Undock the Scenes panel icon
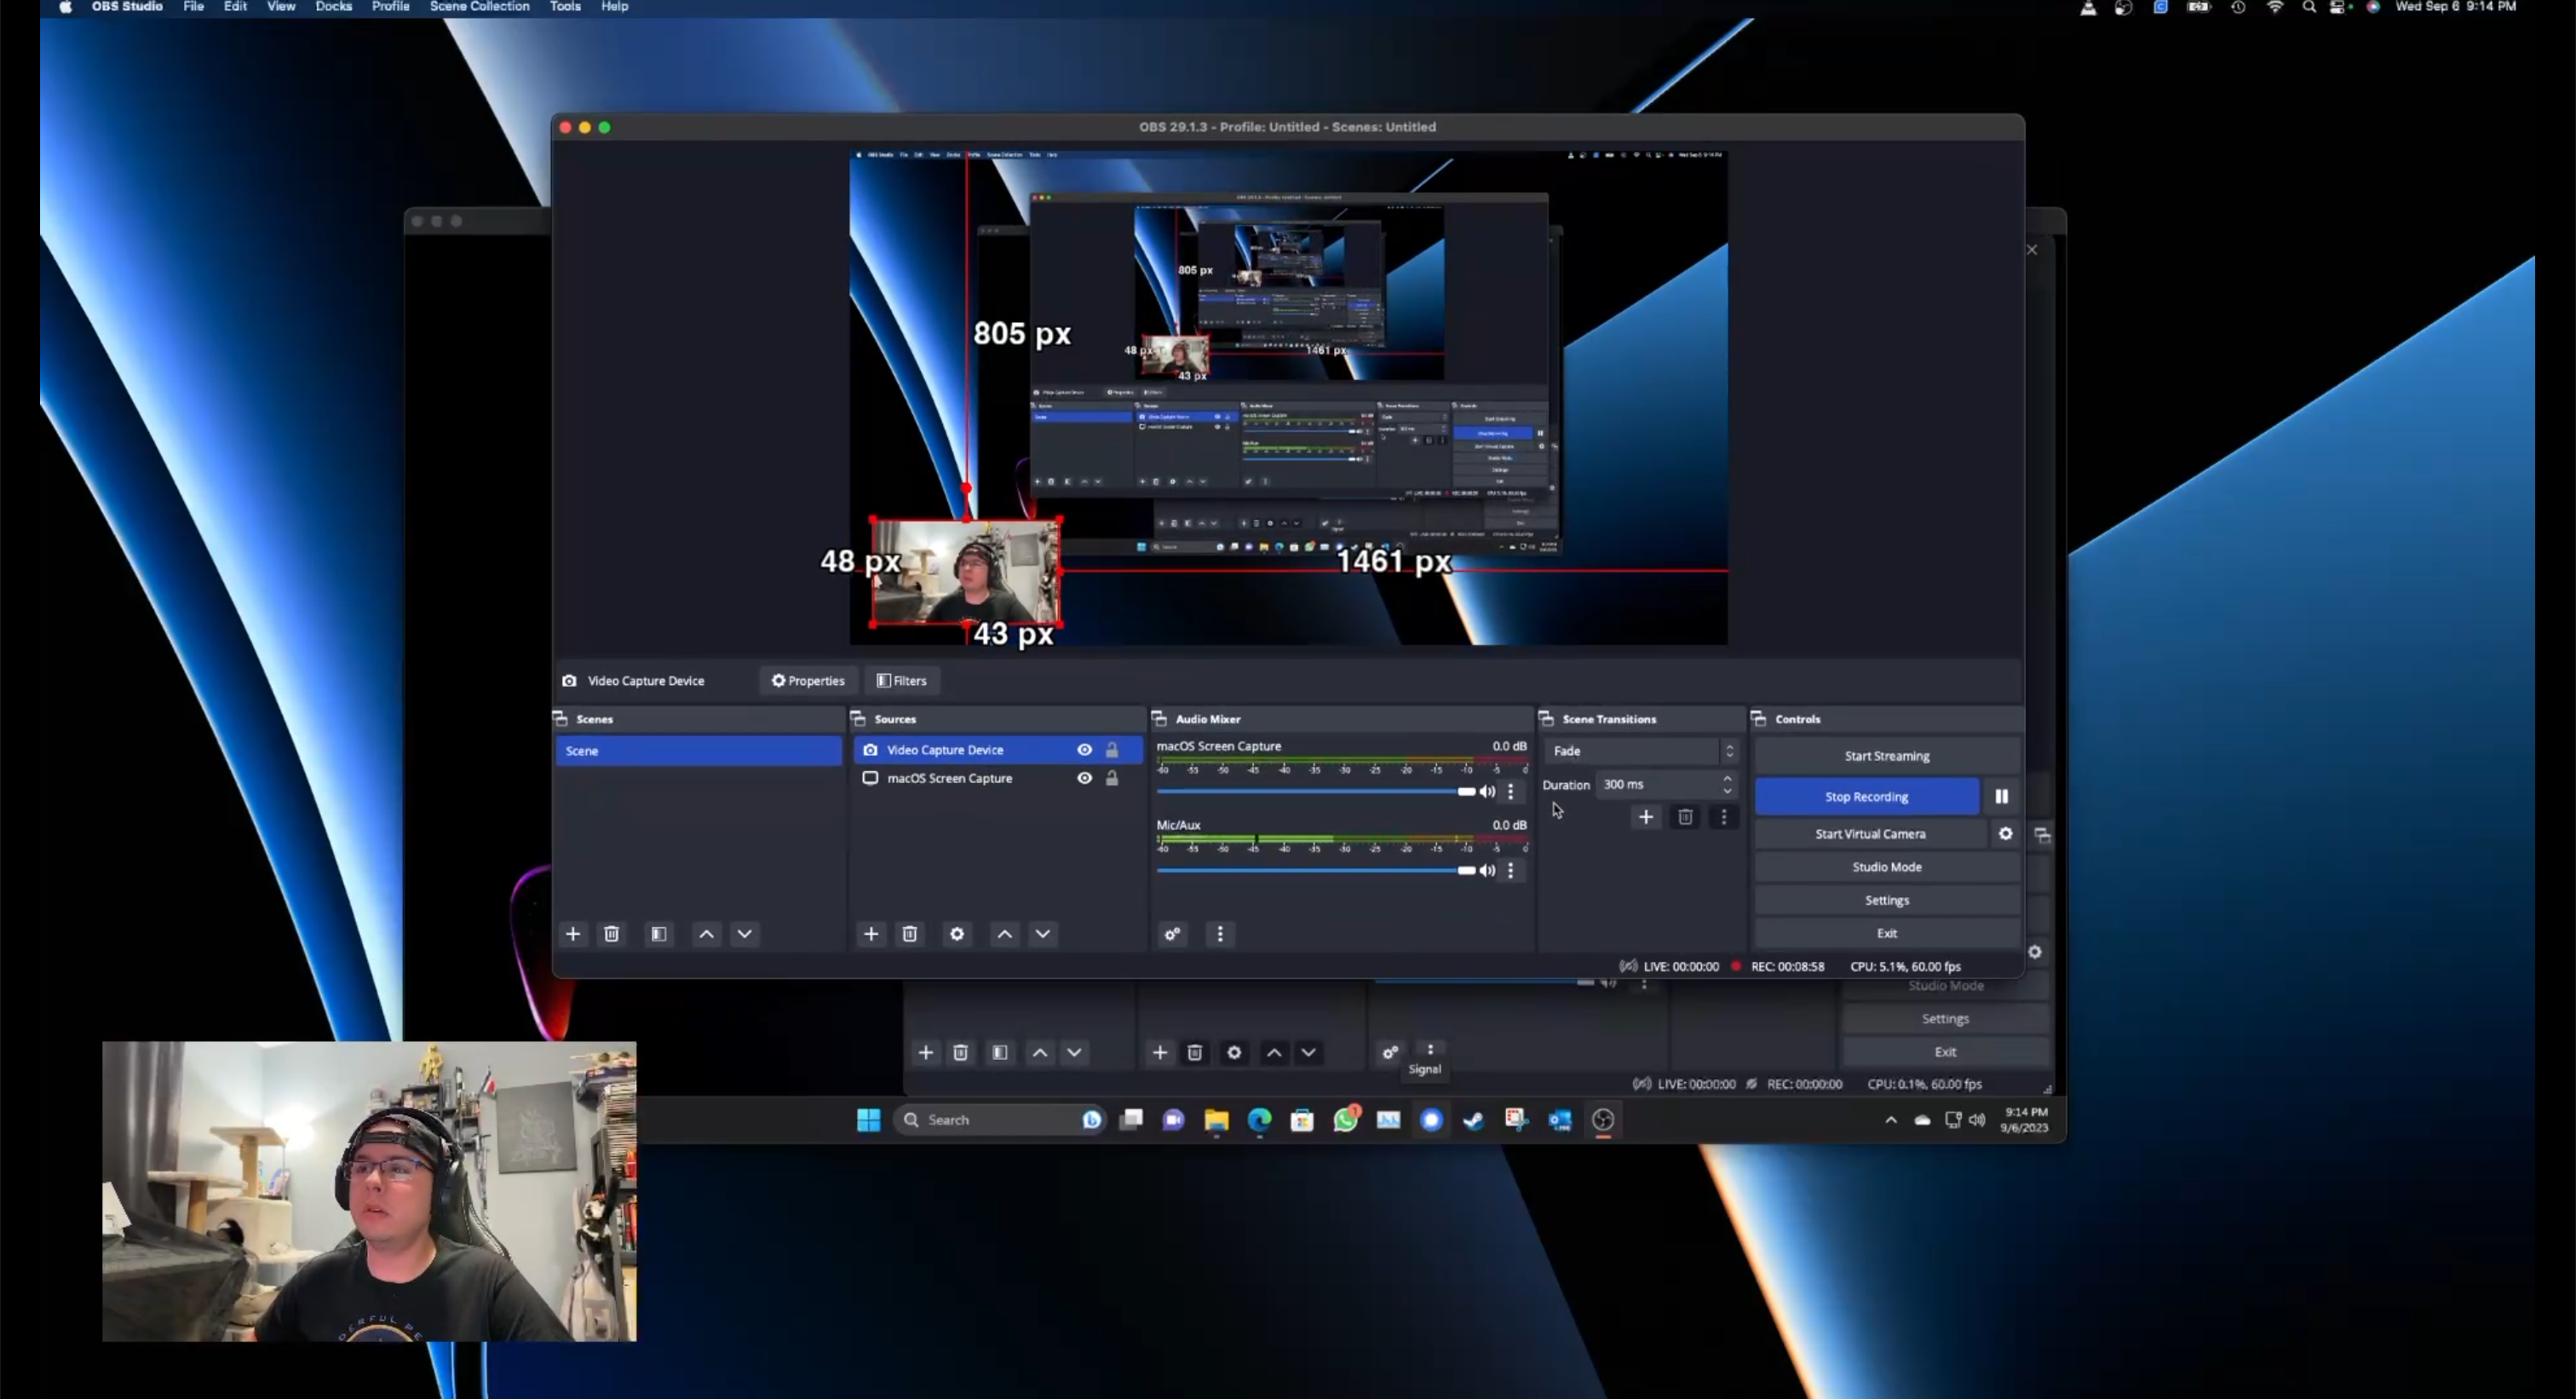The height and width of the screenshot is (1399, 2576). point(561,718)
